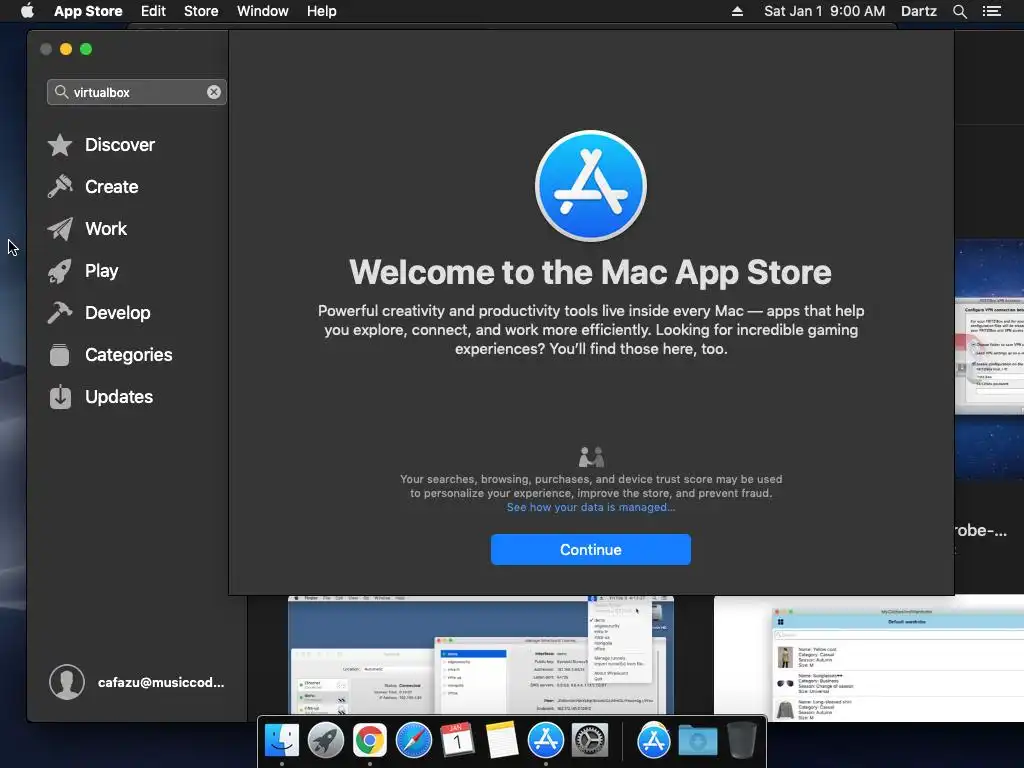Open Finder from the Dock
Screen dimensions: 1024x768
[x=281, y=741]
